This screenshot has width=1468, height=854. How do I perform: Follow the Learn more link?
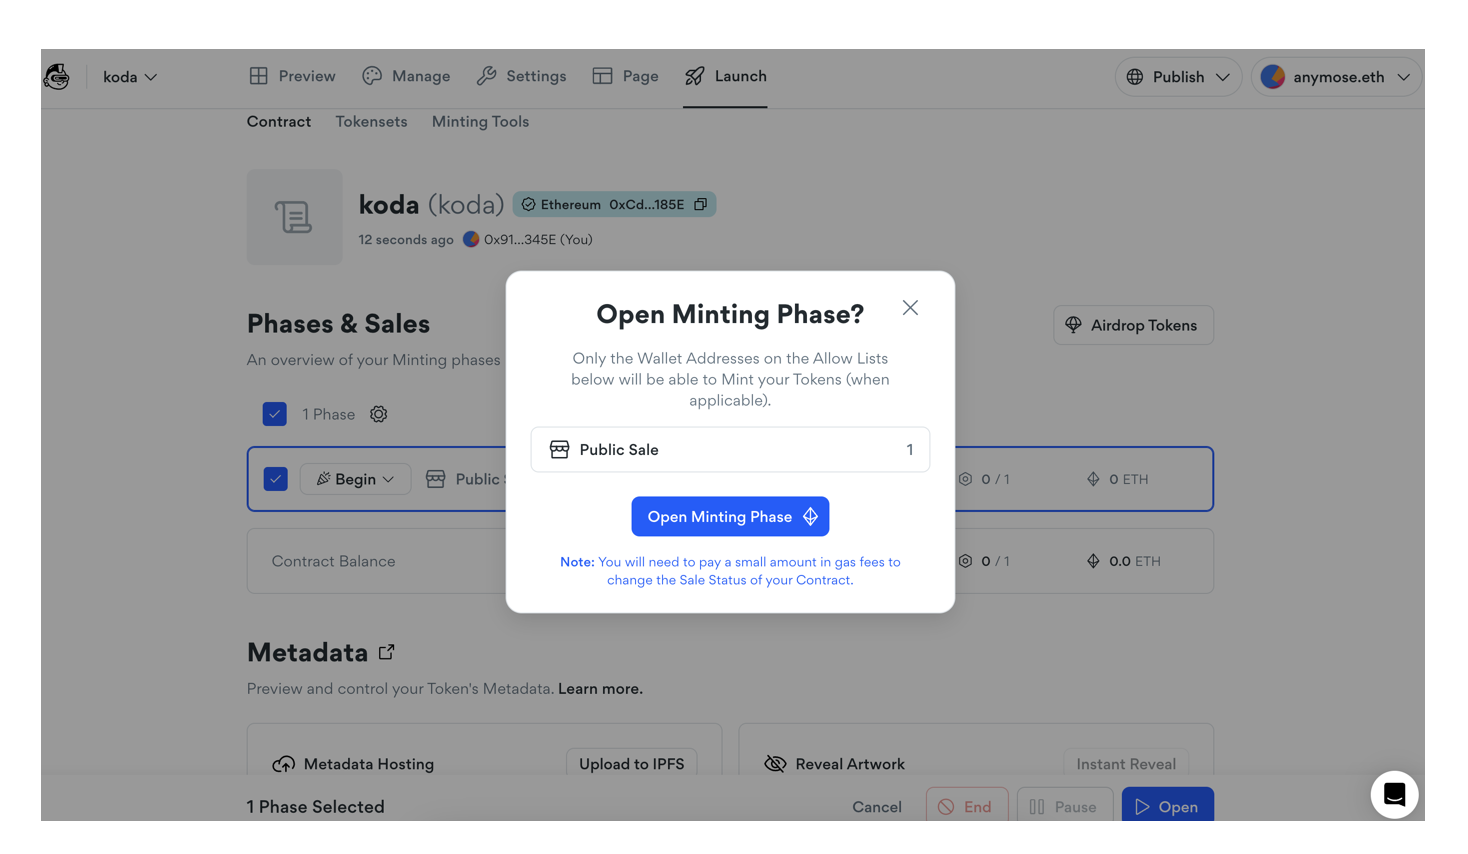click(600, 689)
